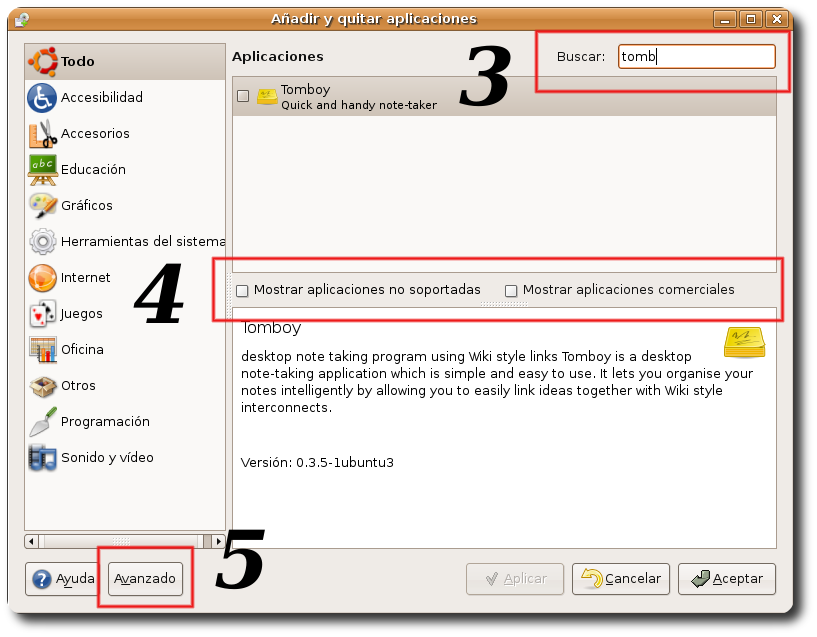Select the Juegos cards icon

(x=42, y=313)
